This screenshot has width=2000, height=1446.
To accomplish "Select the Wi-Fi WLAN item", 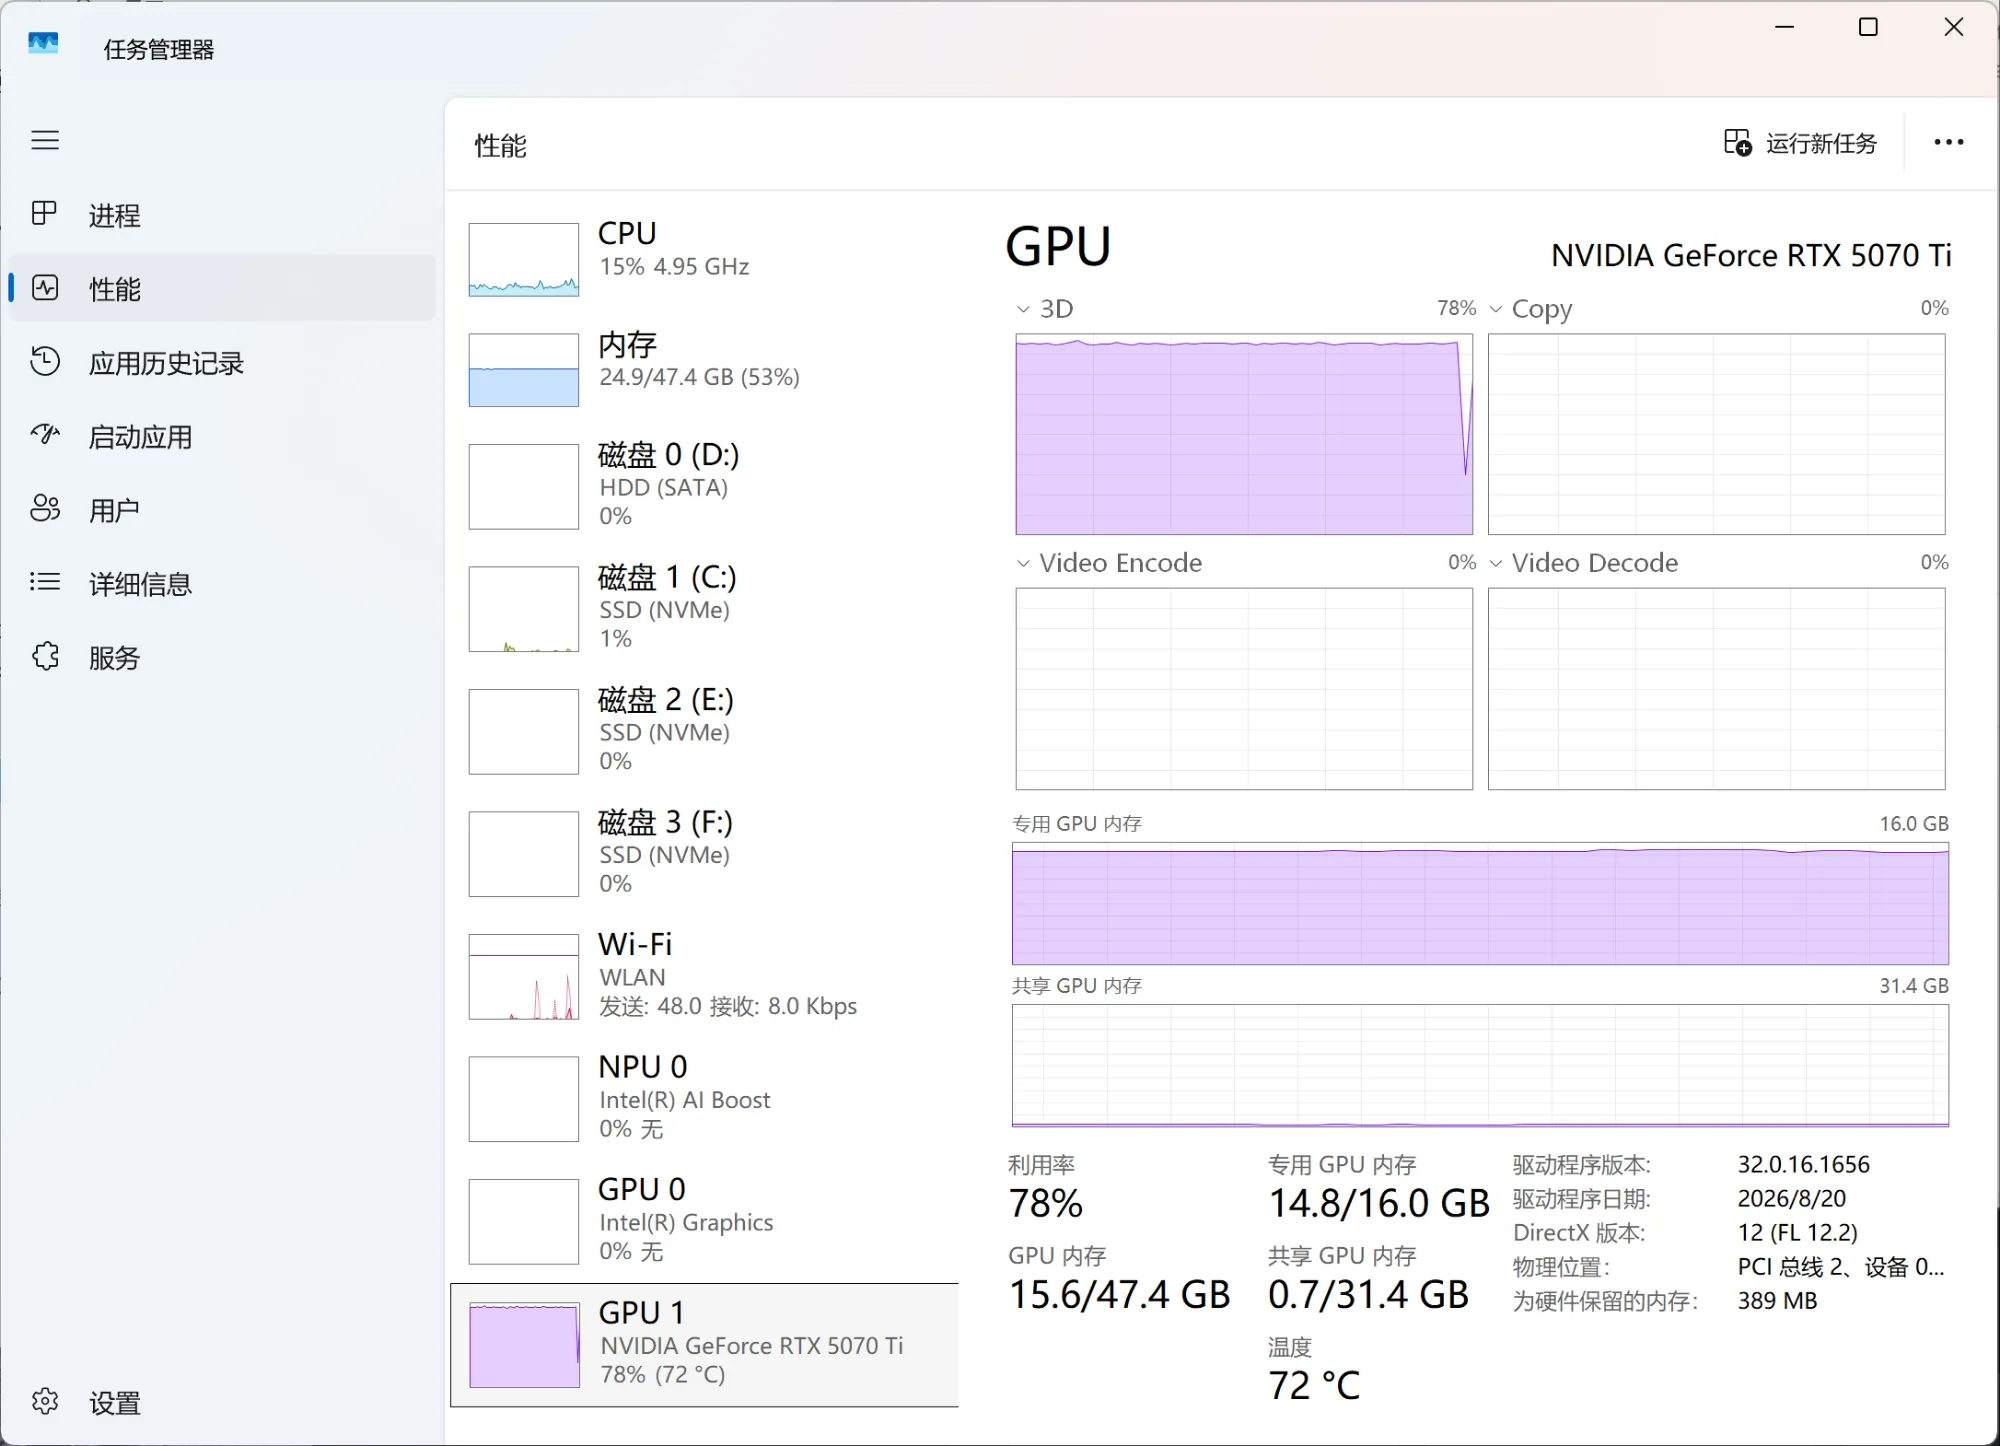I will click(704, 976).
